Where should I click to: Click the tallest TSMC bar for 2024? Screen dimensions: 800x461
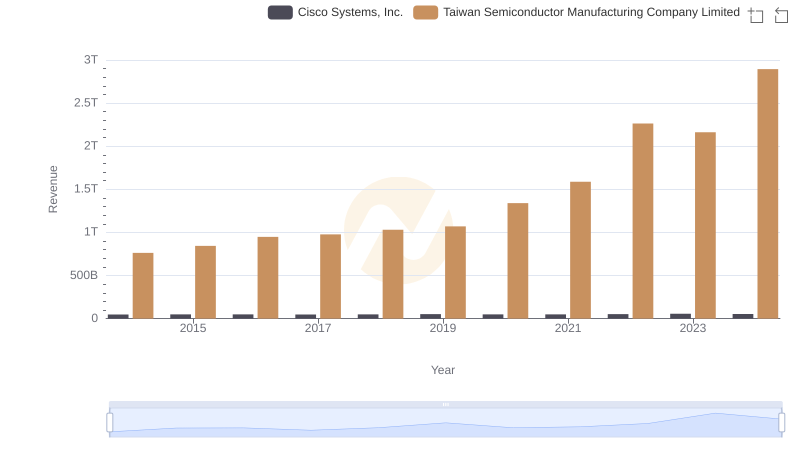(768, 194)
